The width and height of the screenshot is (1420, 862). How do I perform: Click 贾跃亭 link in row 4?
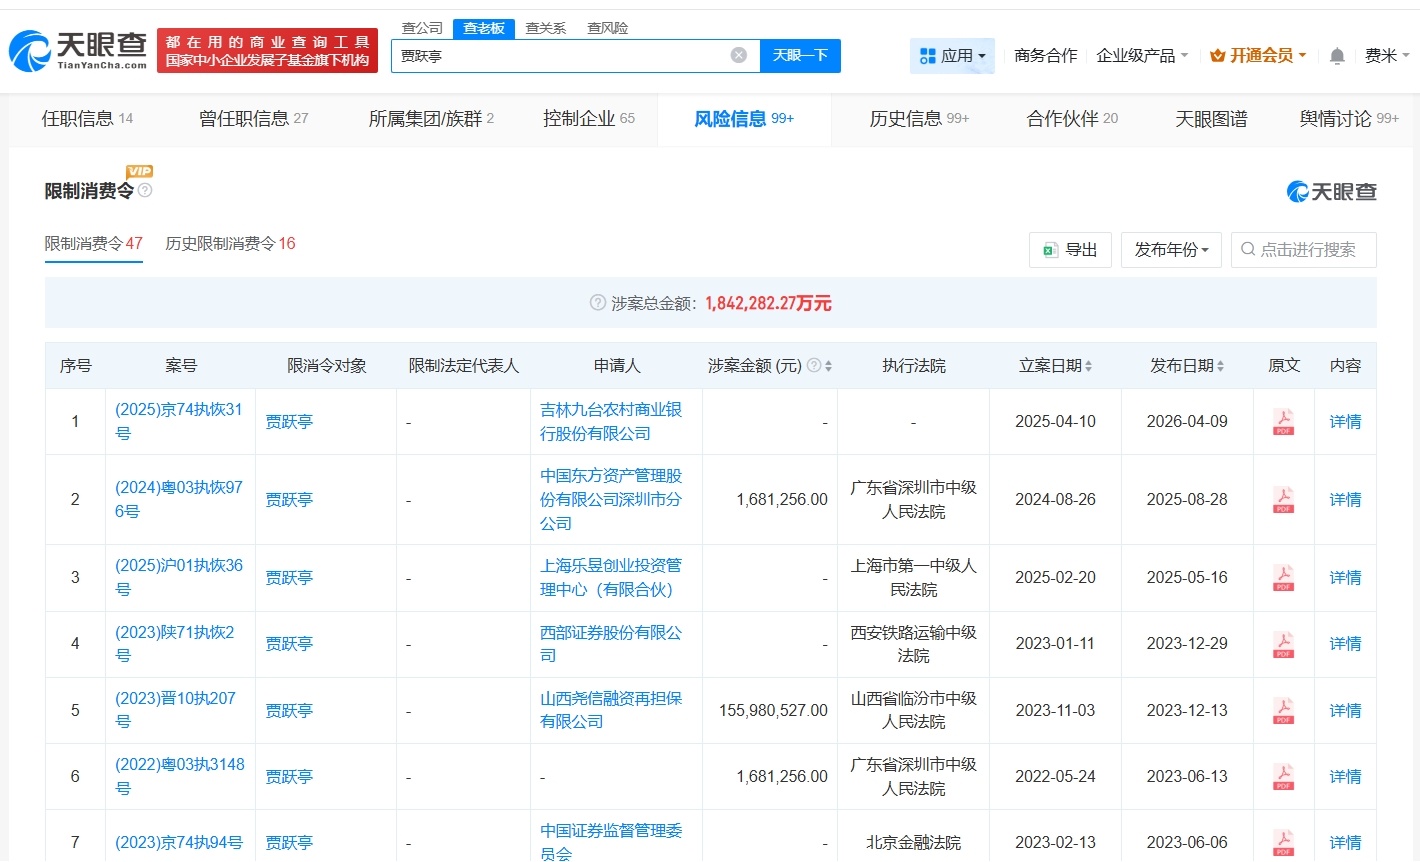pyautogui.click(x=289, y=644)
